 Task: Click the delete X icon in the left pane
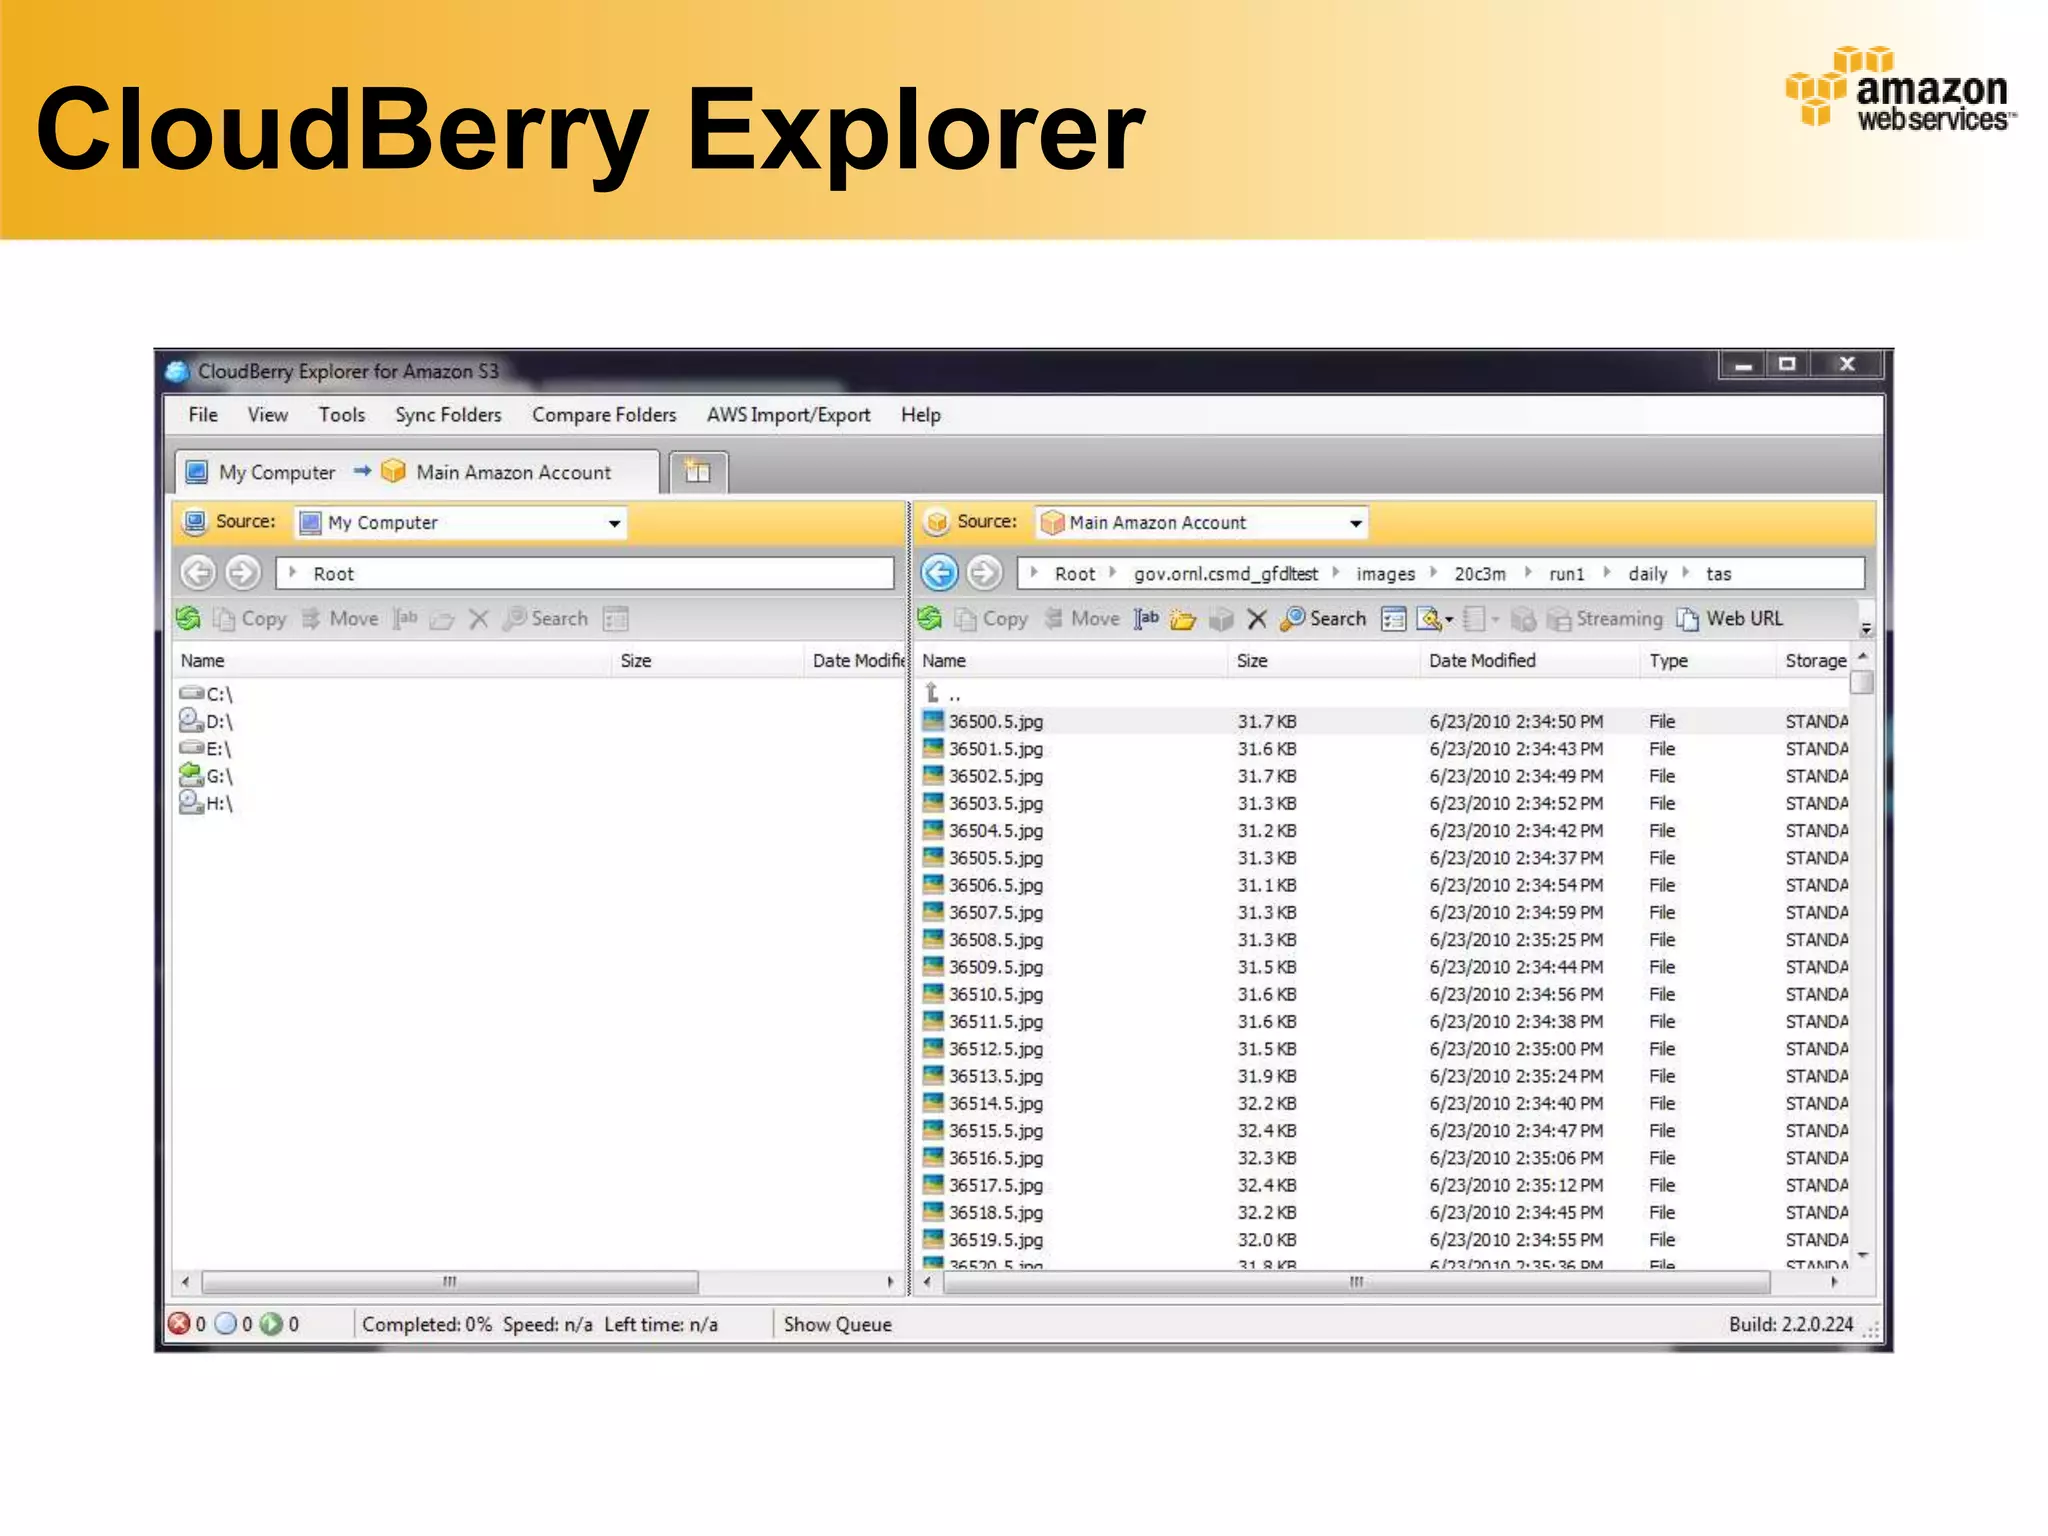[479, 620]
